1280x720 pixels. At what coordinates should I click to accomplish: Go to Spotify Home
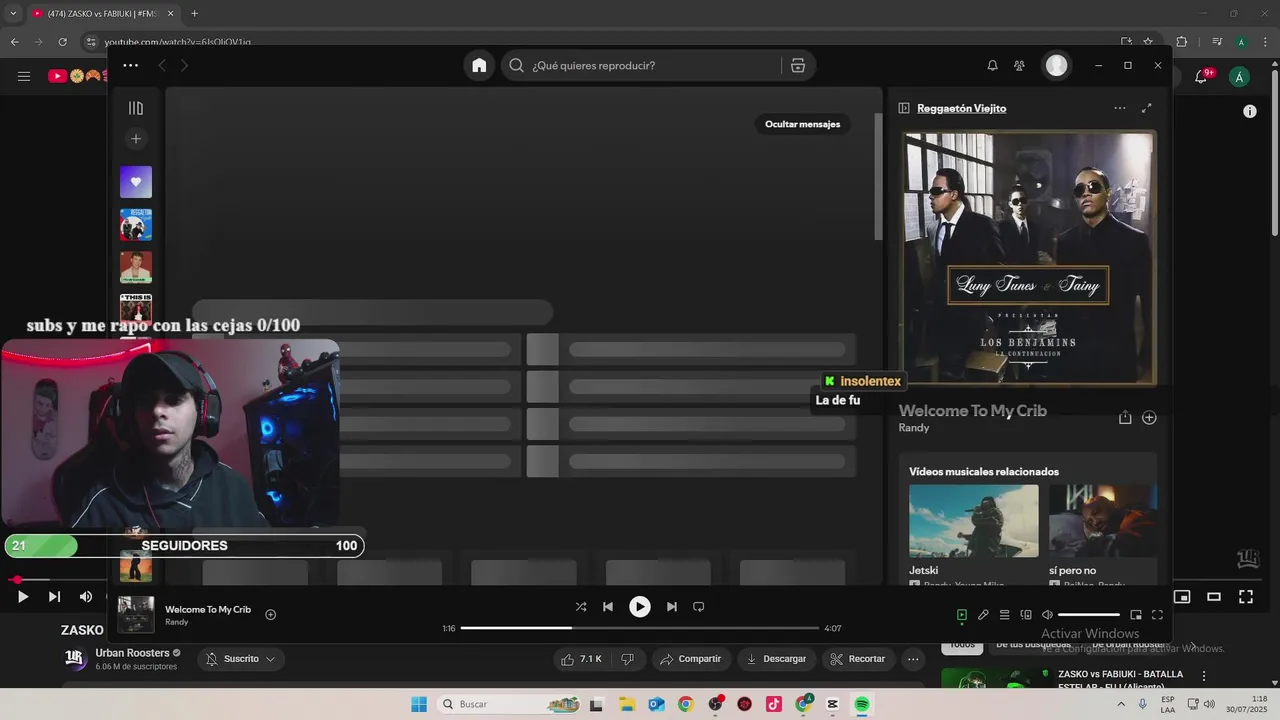pyautogui.click(x=479, y=65)
